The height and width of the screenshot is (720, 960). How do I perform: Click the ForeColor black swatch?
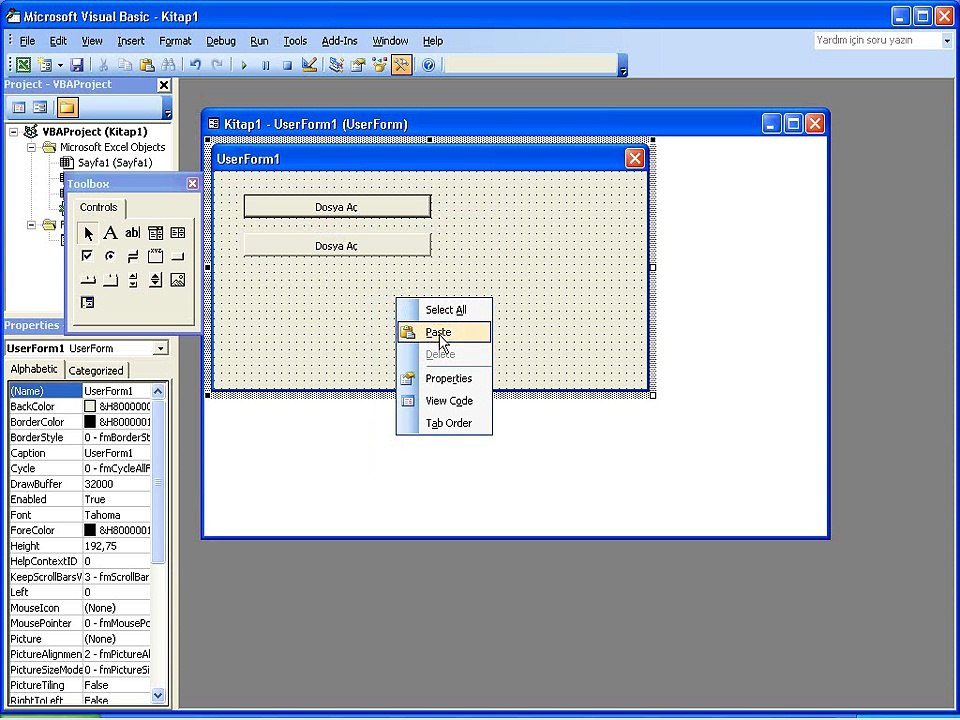pyautogui.click(x=90, y=530)
